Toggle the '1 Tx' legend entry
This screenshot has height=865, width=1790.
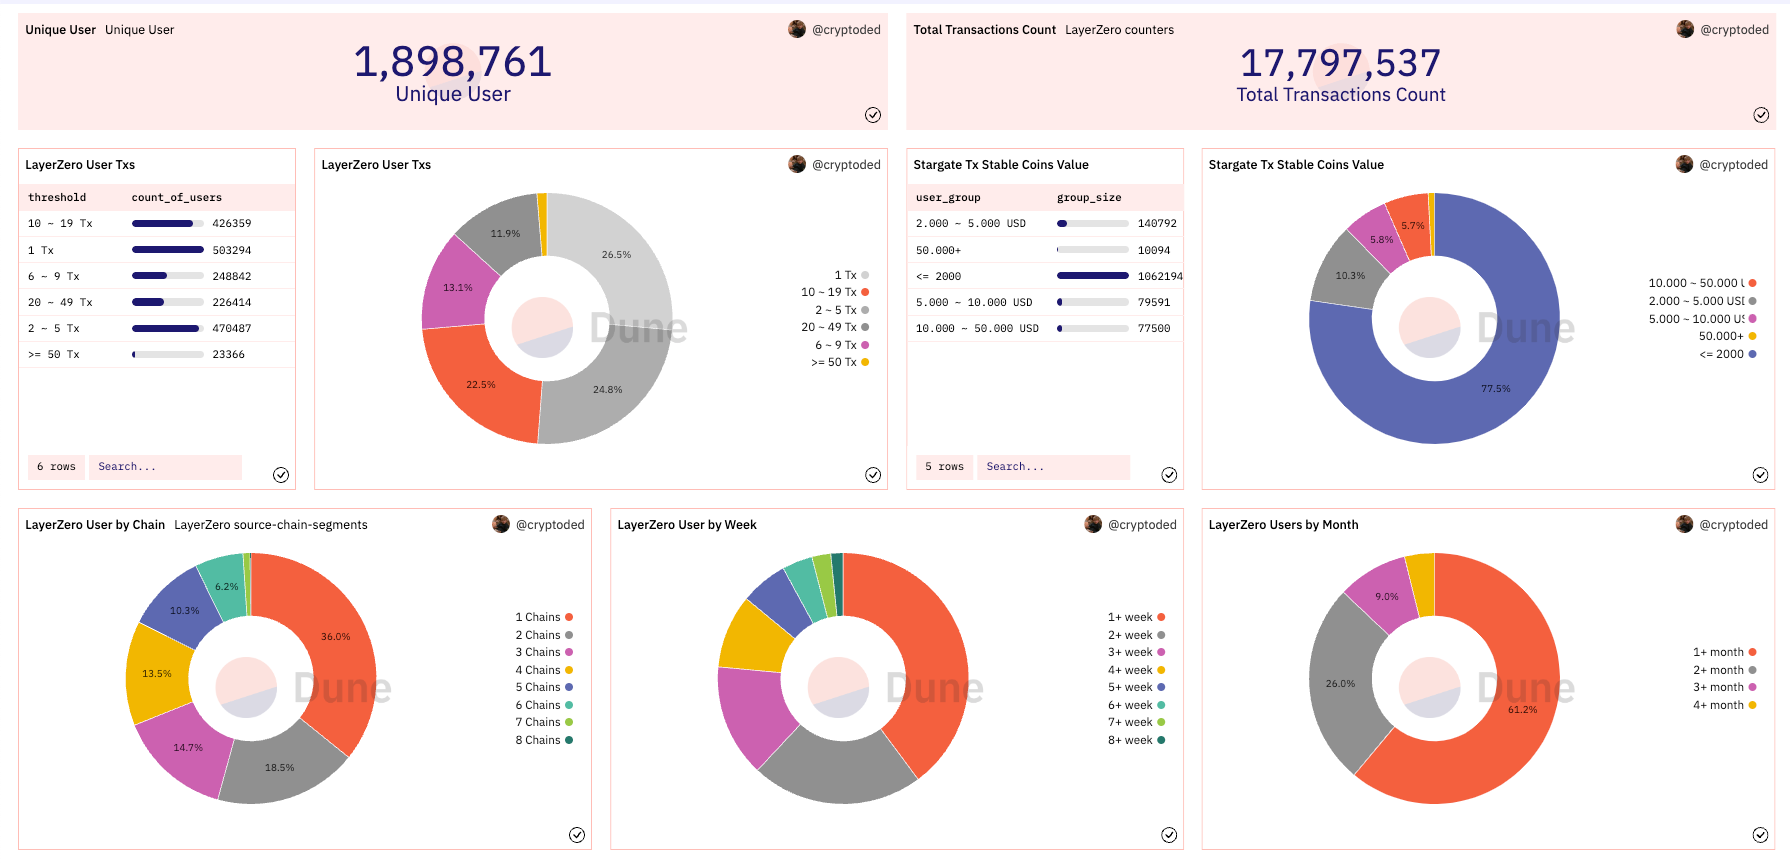[x=852, y=275]
